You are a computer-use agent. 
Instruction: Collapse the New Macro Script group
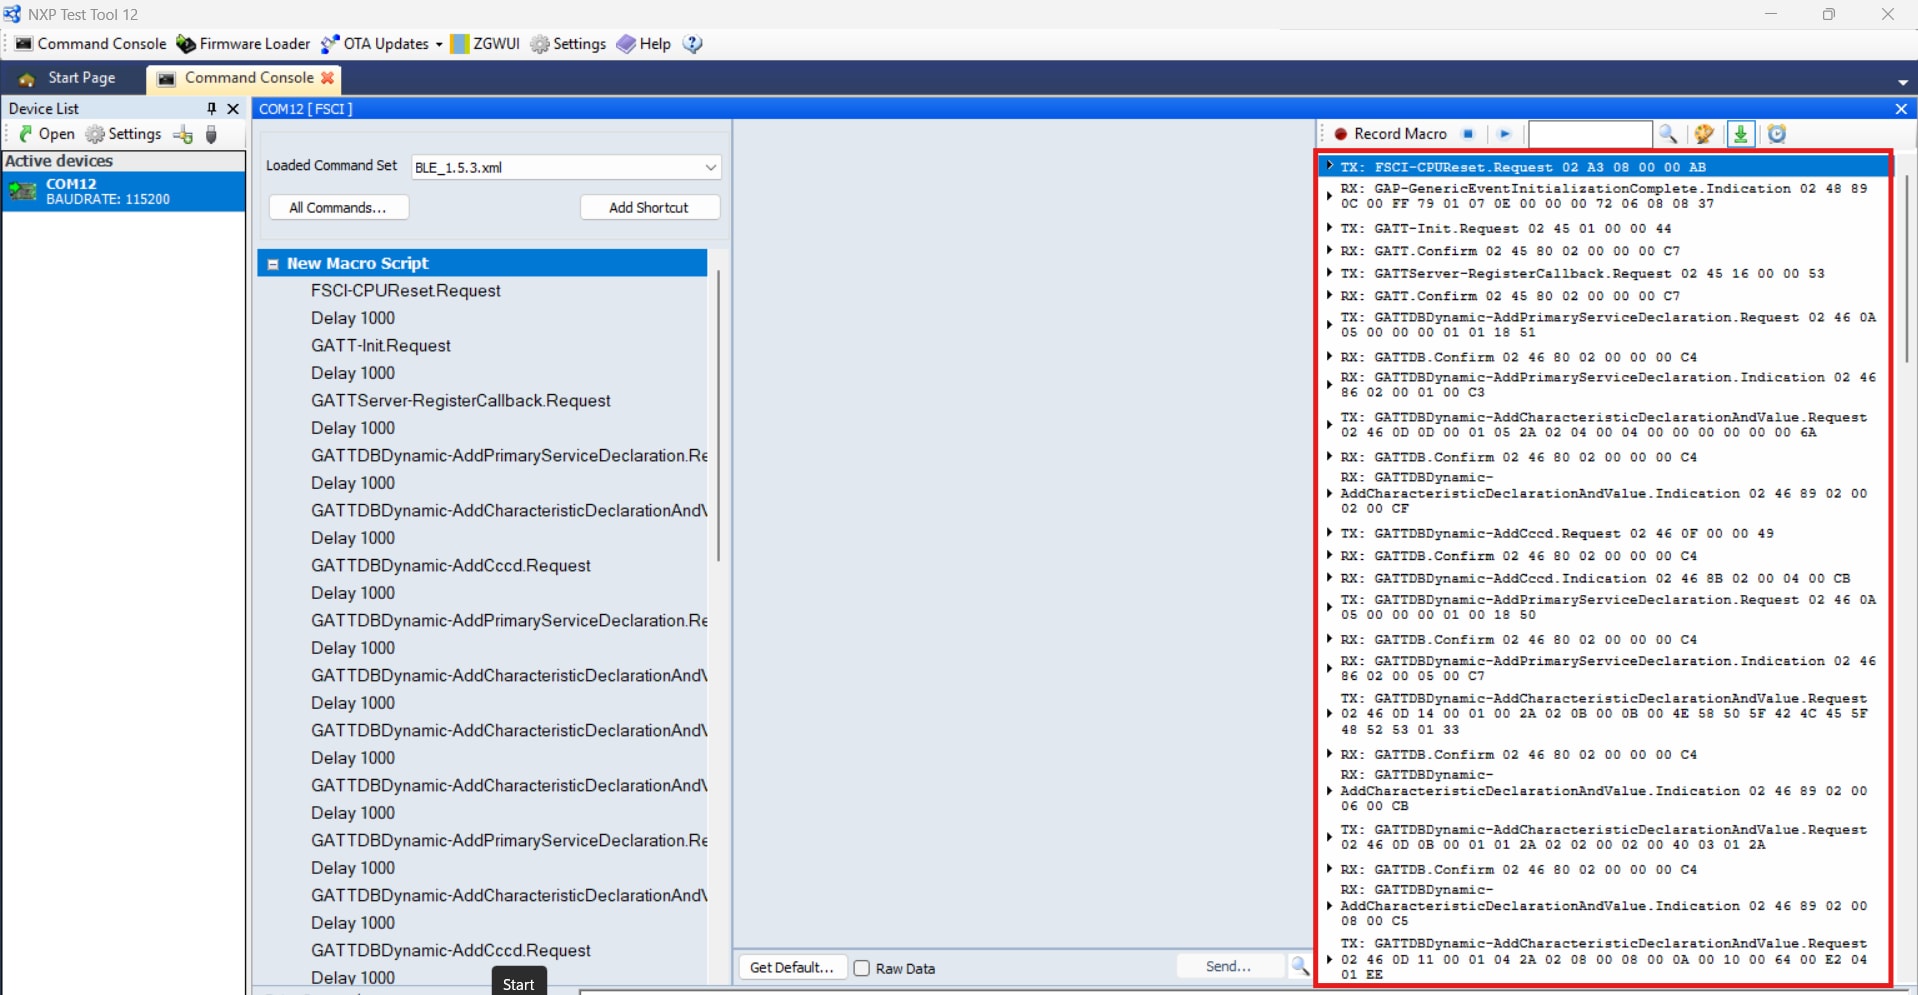pos(273,263)
